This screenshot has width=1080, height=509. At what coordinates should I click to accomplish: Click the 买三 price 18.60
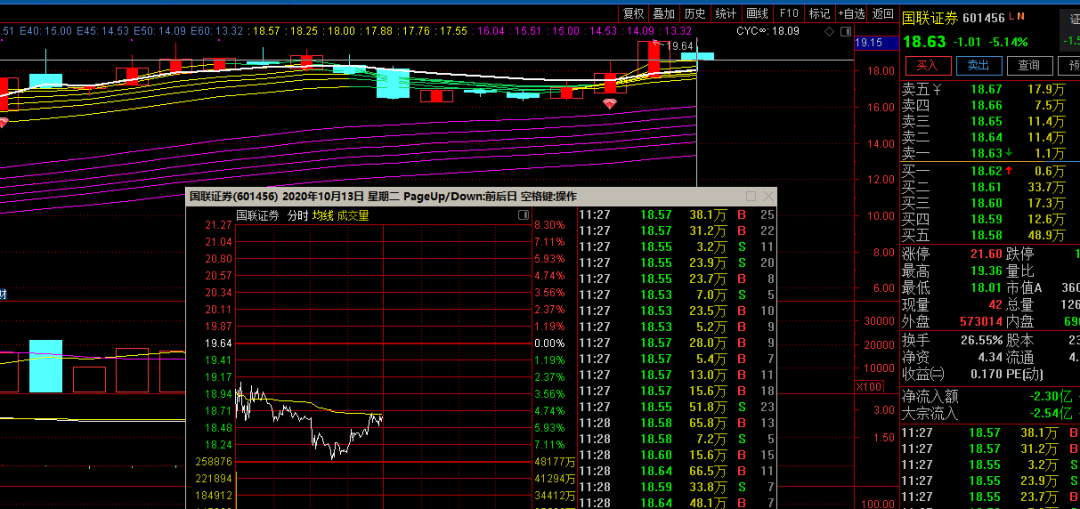click(986, 203)
